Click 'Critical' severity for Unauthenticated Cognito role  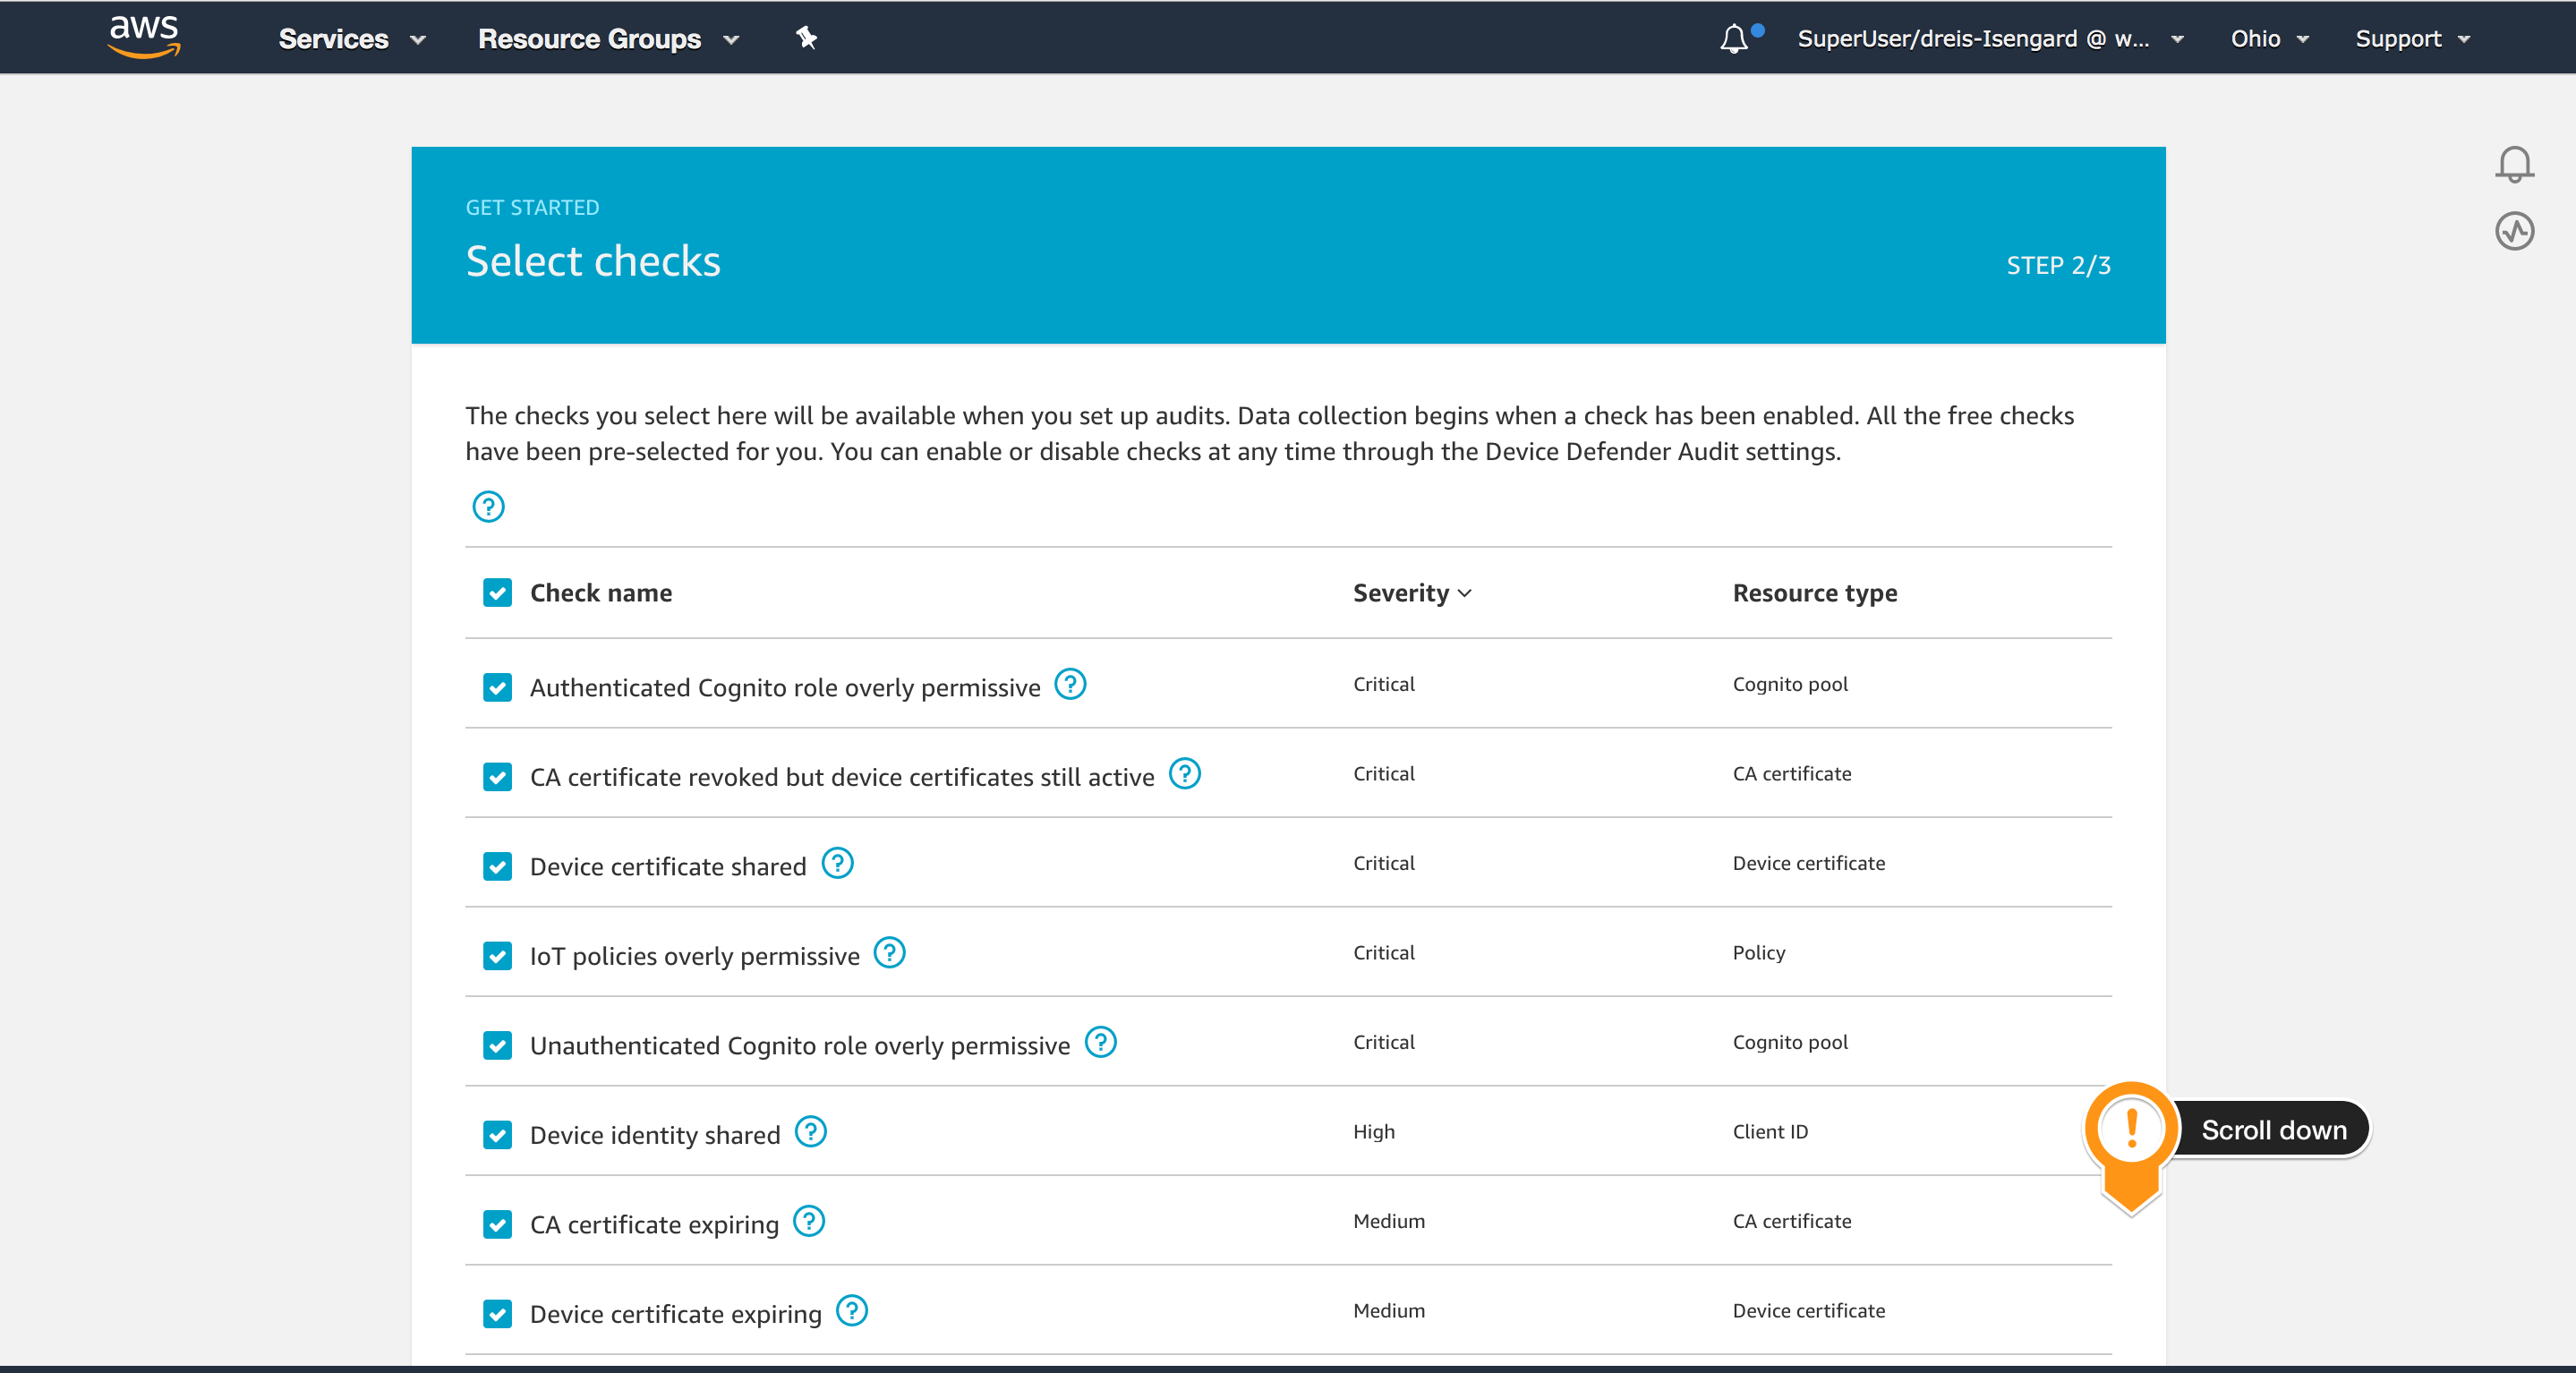pyautogui.click(x=1384, y=1041)
